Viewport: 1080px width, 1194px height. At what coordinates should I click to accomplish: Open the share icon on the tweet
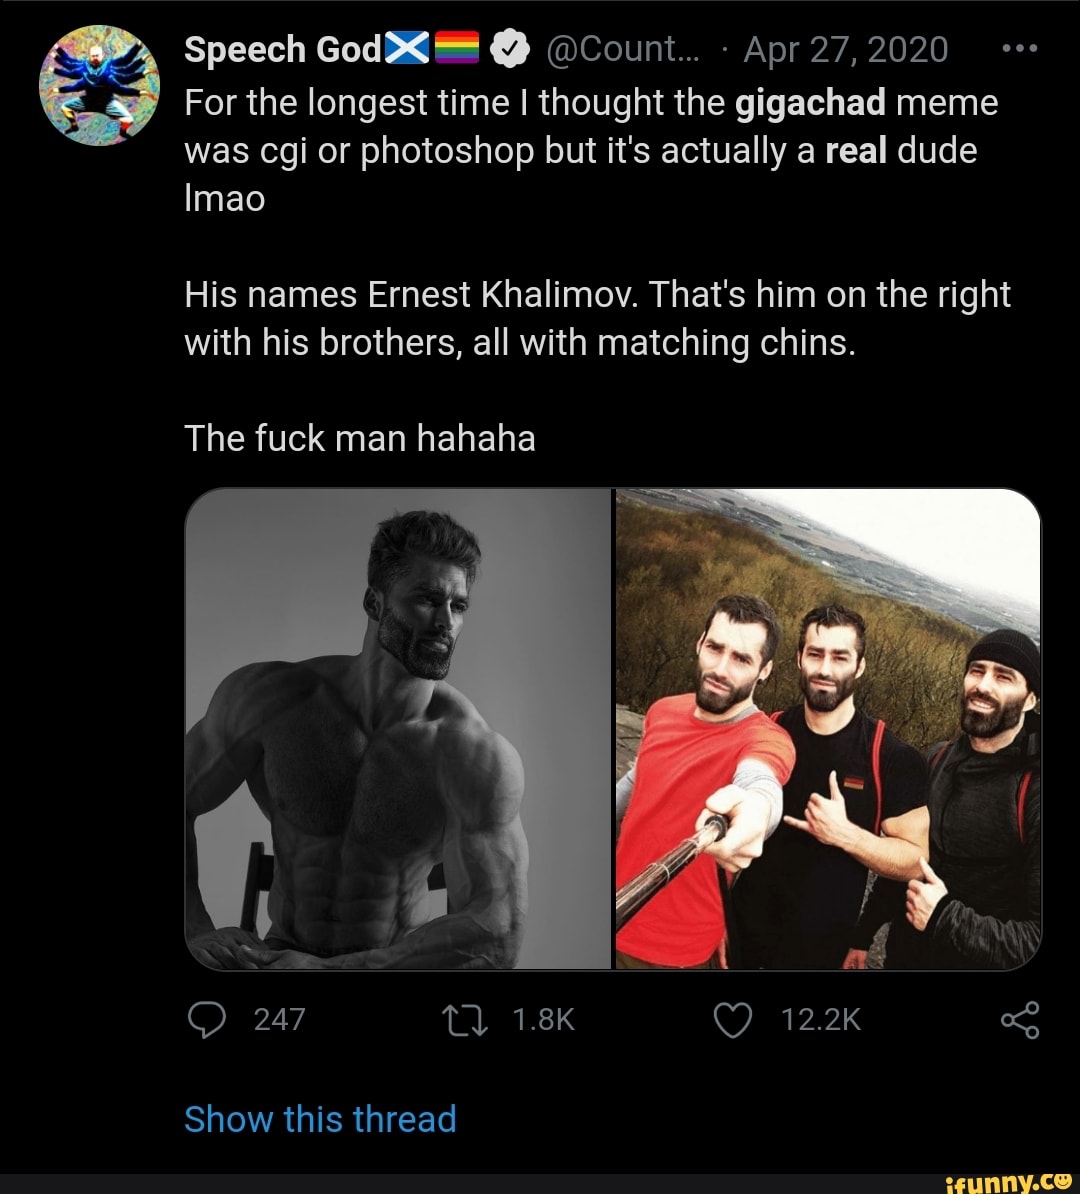[x=1019, y=1019]
